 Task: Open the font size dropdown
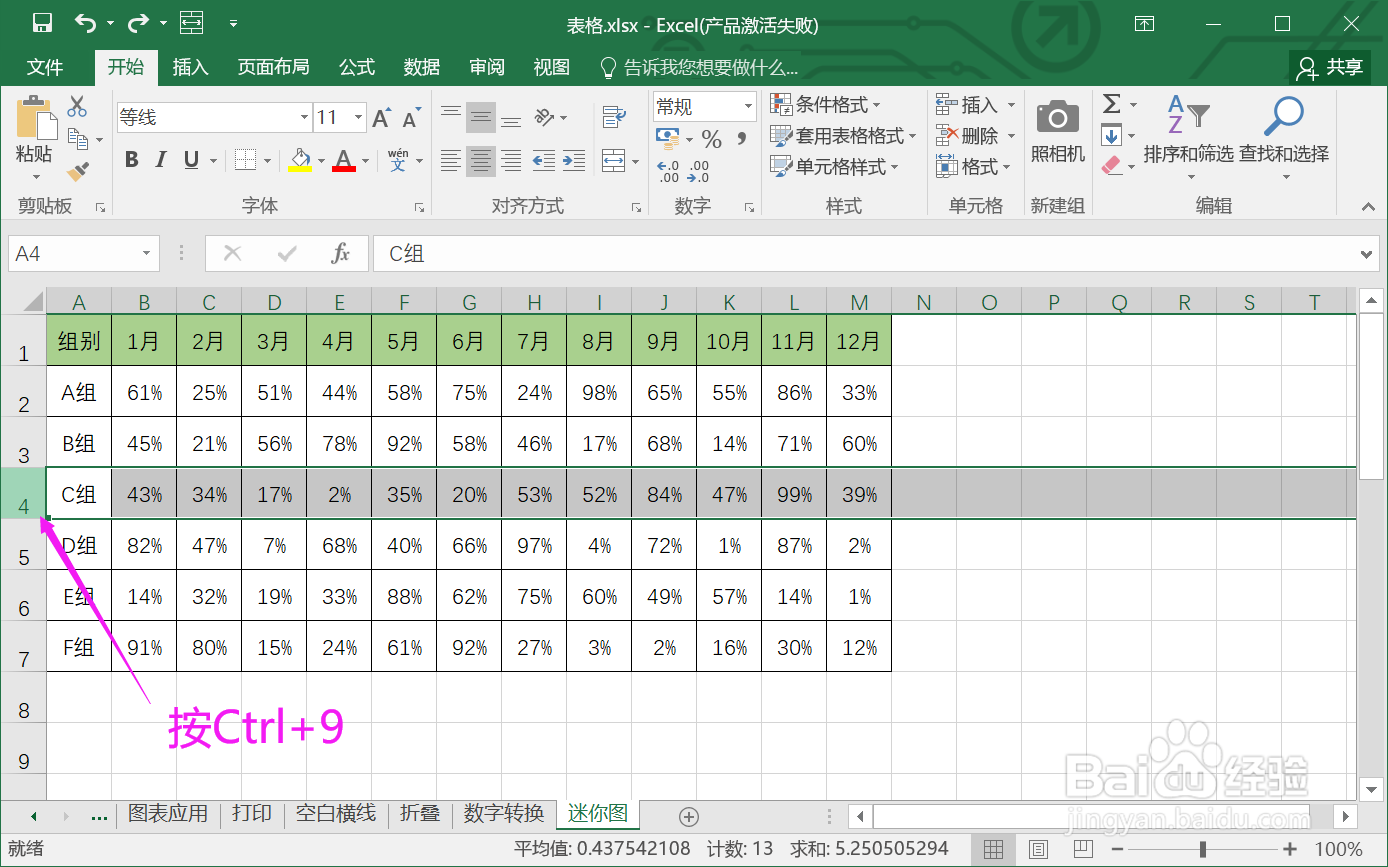coord(357,117)
